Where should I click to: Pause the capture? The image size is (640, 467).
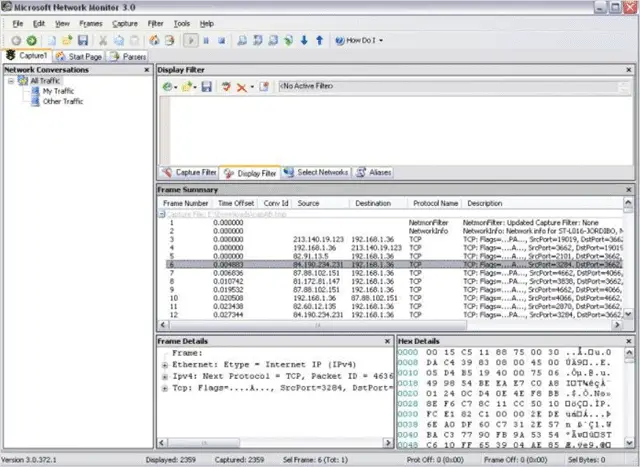tap(206, 40)
